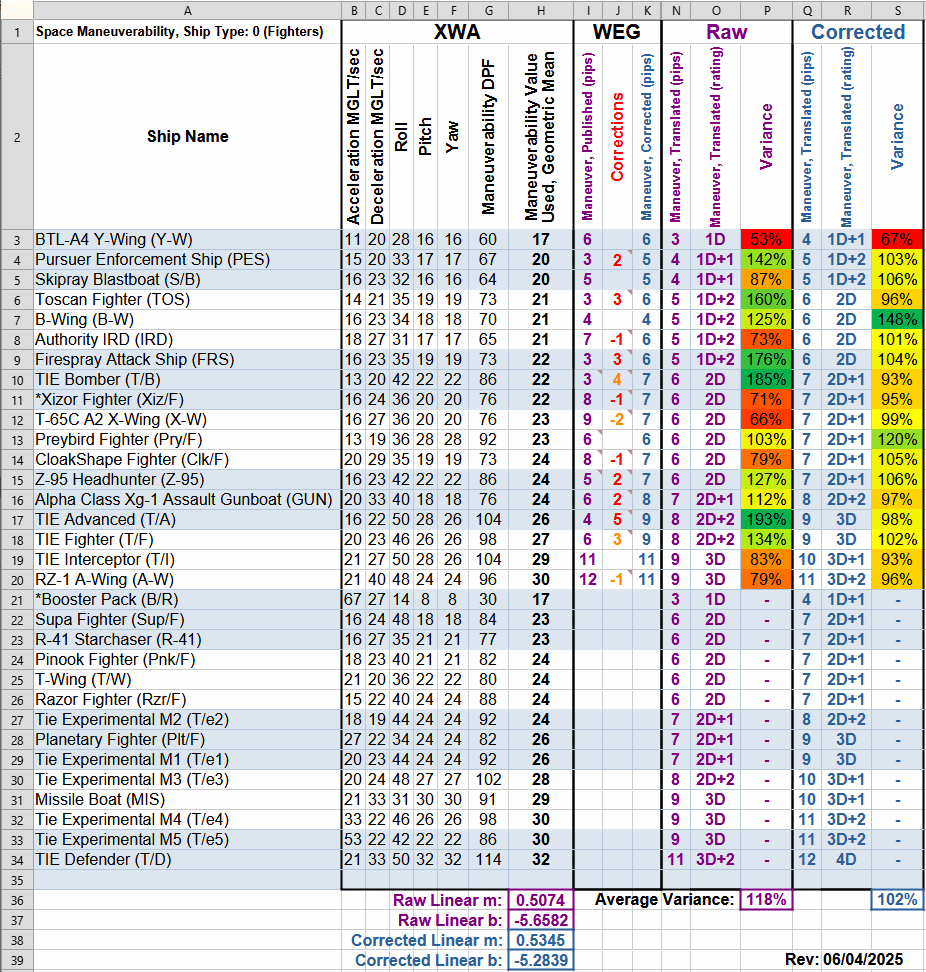
Task: Select cell 'Pursuer Enforcement Ship (PES)'
Action: click(x=187, y=259)
